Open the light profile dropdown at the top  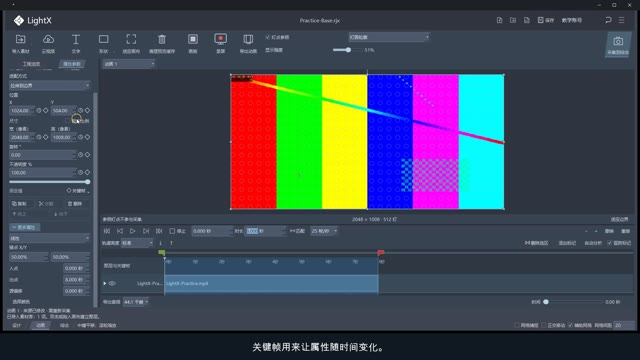pyautogui.click(x=389, y=37)
